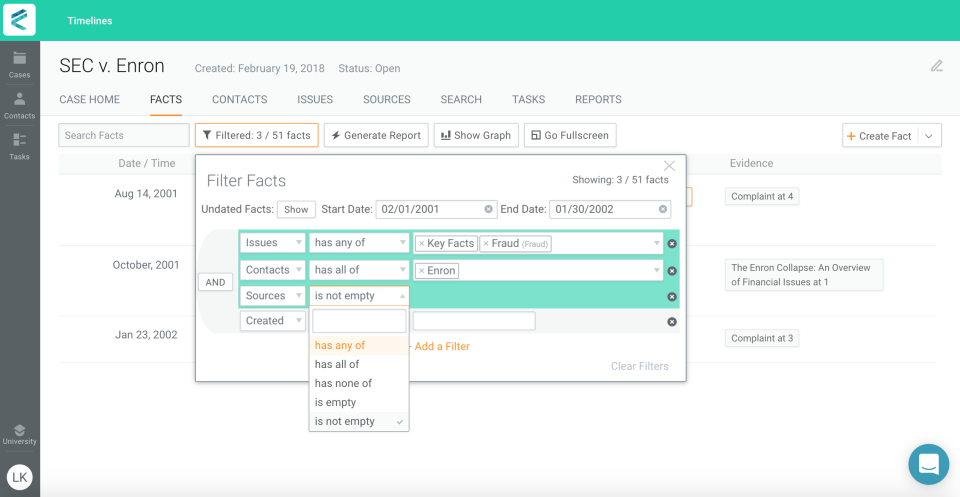Remove the Created filter row
Image resolution: width=960 pixels, height=497 pixels.
pos(672,321)
